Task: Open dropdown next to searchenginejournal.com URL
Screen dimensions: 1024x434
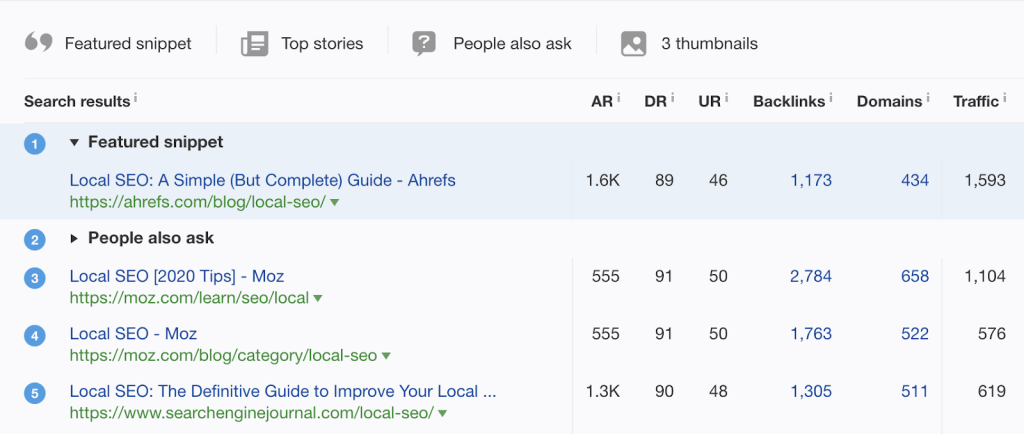Action: (x=442, y=413)
